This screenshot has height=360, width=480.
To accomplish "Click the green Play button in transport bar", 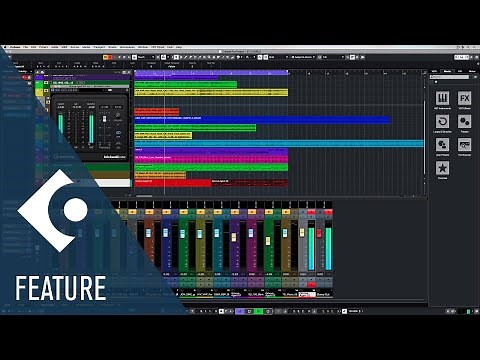I will [258, 311].
